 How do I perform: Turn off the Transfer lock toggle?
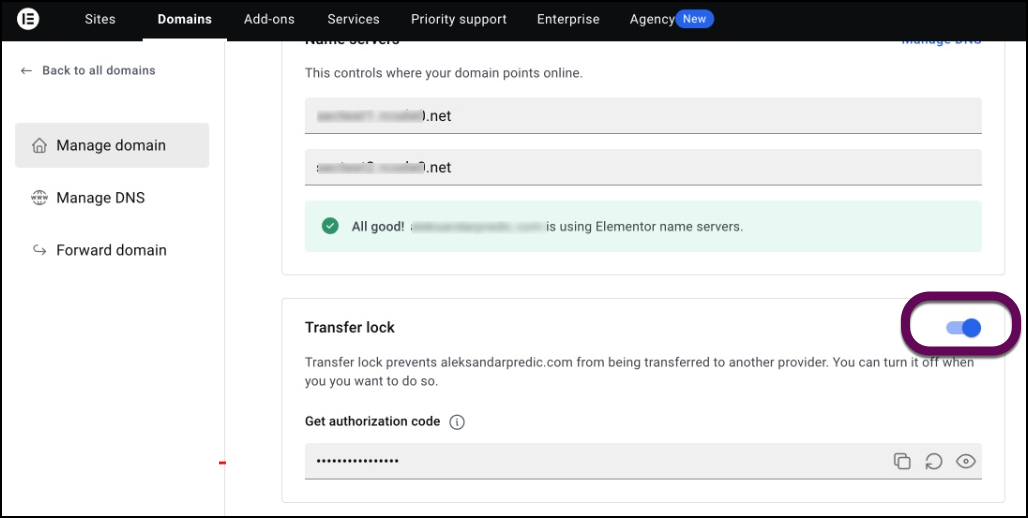pyautogui.click(x=963, y=328)
